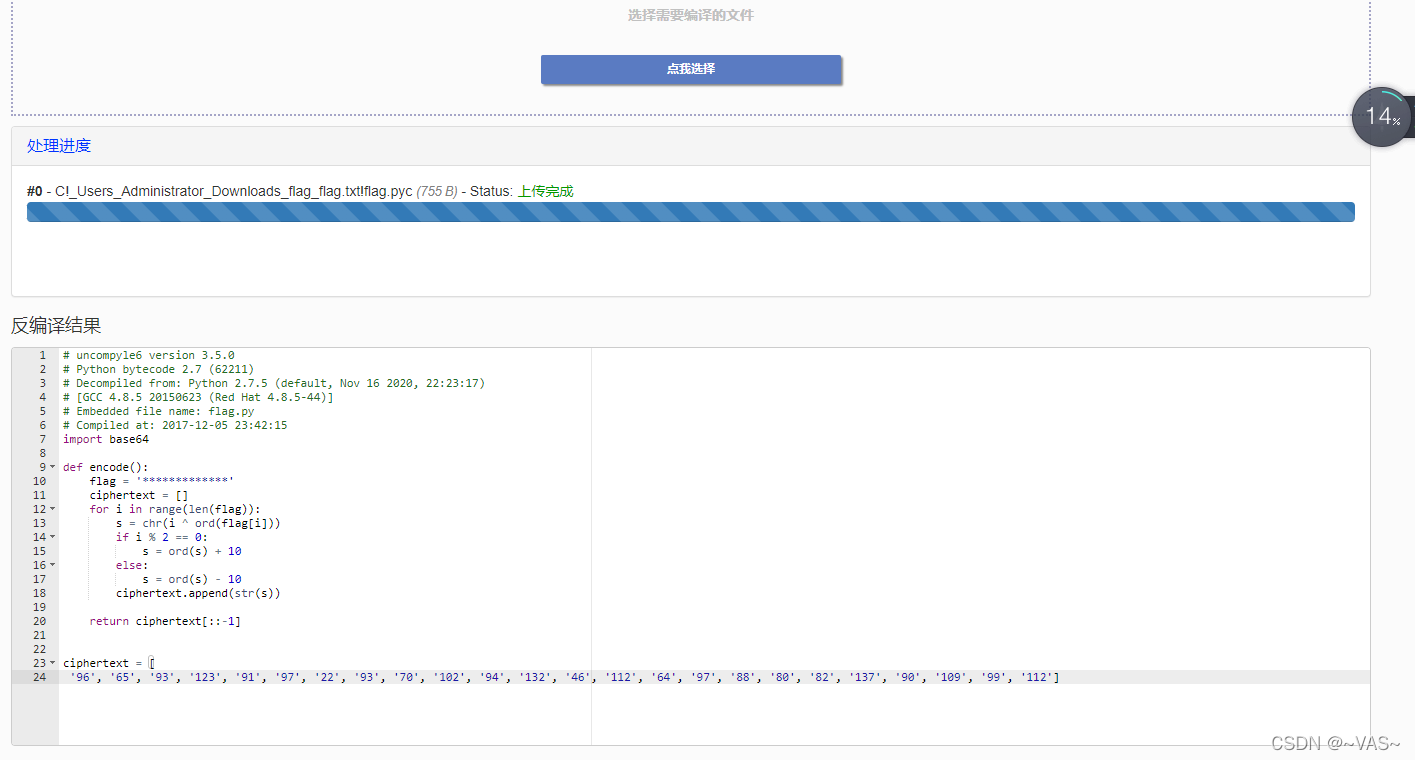
Task: Collapse the fold arrow at line 14
Action: click(52, 537)
